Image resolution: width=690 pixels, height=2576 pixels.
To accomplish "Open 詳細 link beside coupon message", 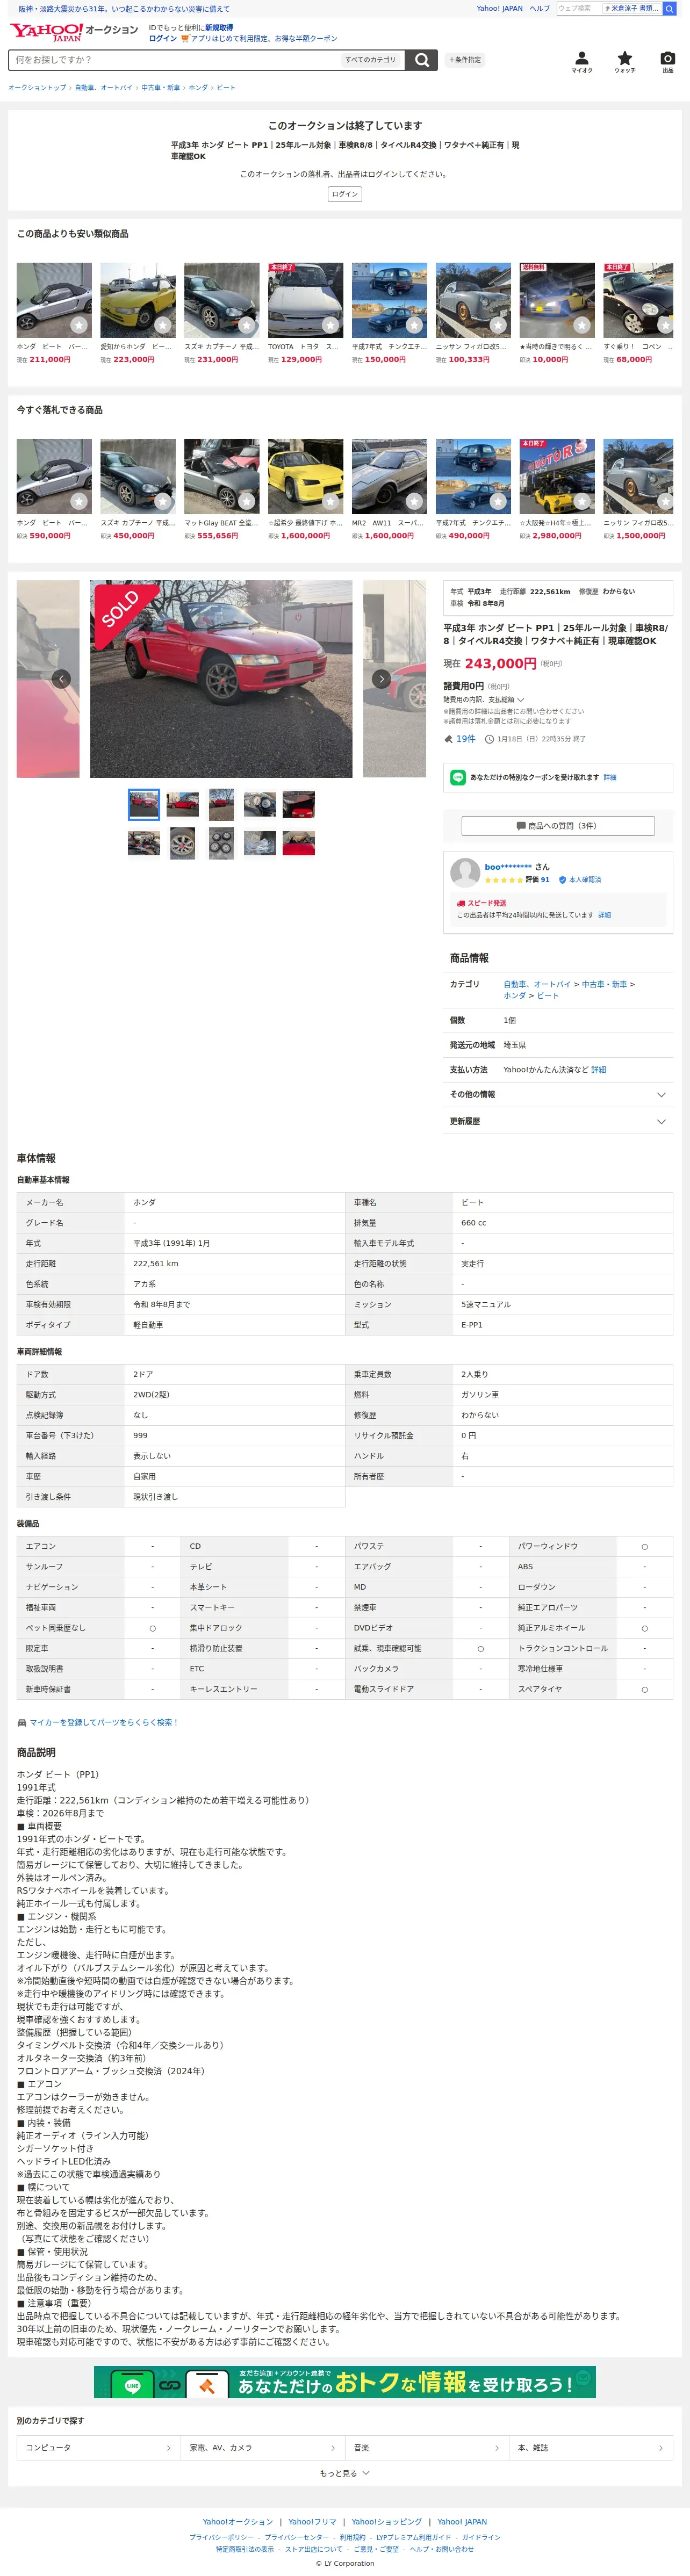I will (610, 777).
